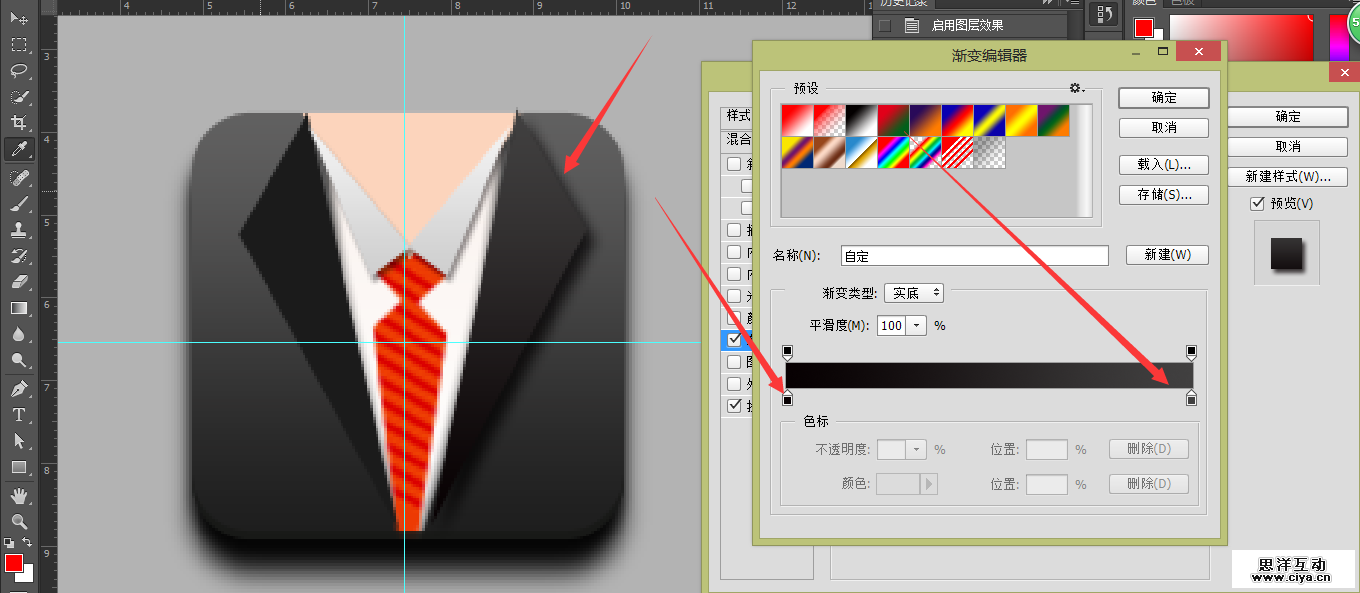Toggle history state box beside 启用图层效果
The height and width of the screenshot is (593, 1360).
tap(884, 26)
